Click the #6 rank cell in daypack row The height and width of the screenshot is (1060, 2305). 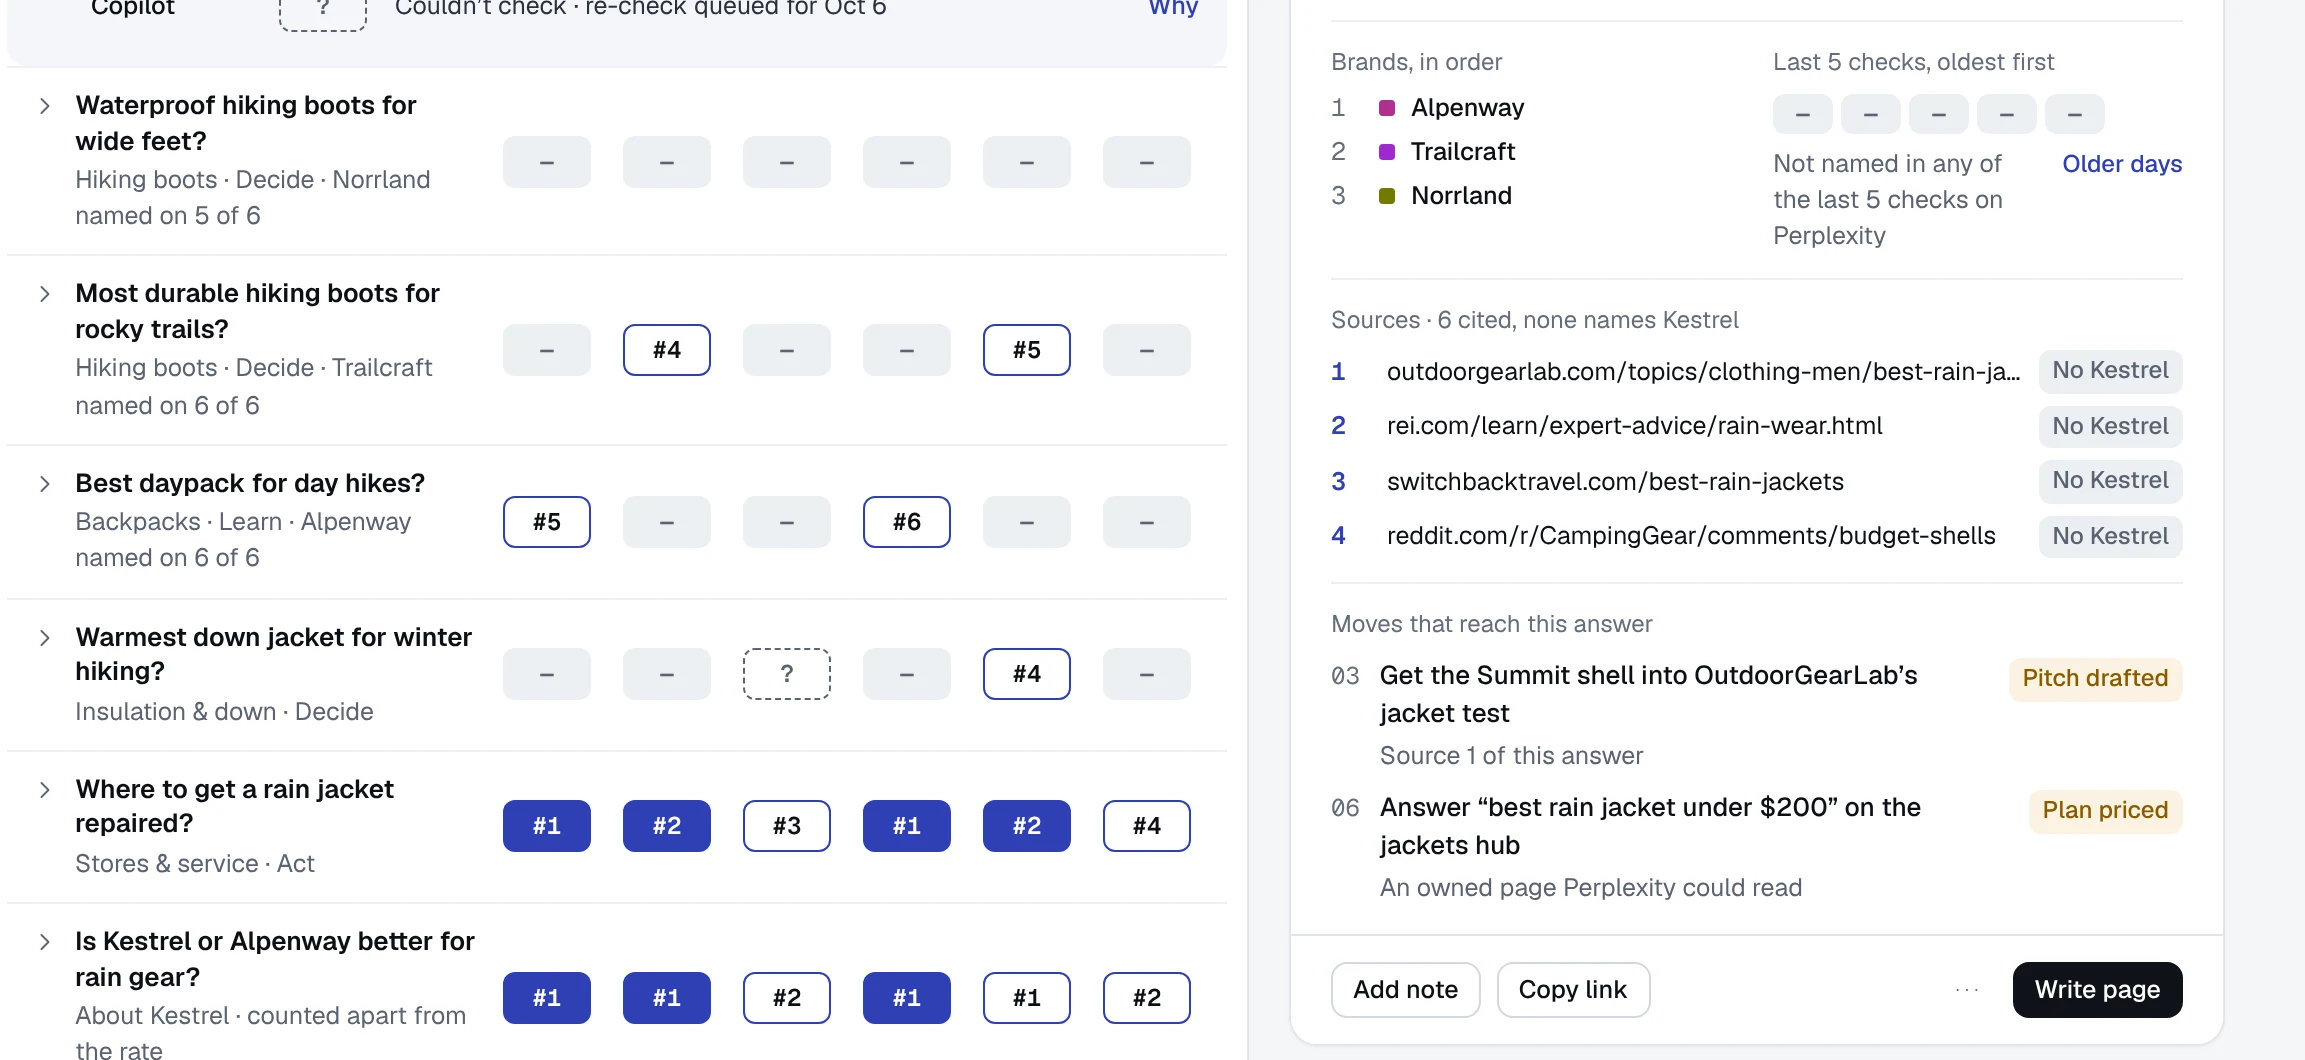point(907,522)
